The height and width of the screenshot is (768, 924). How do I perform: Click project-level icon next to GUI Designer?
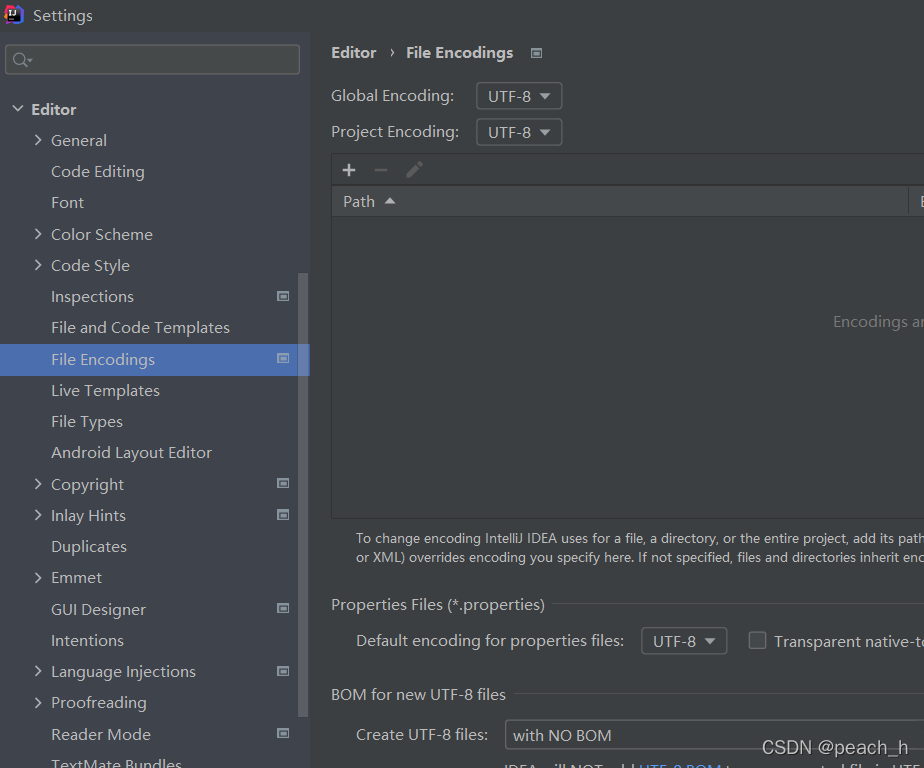(x=283, y=609)
